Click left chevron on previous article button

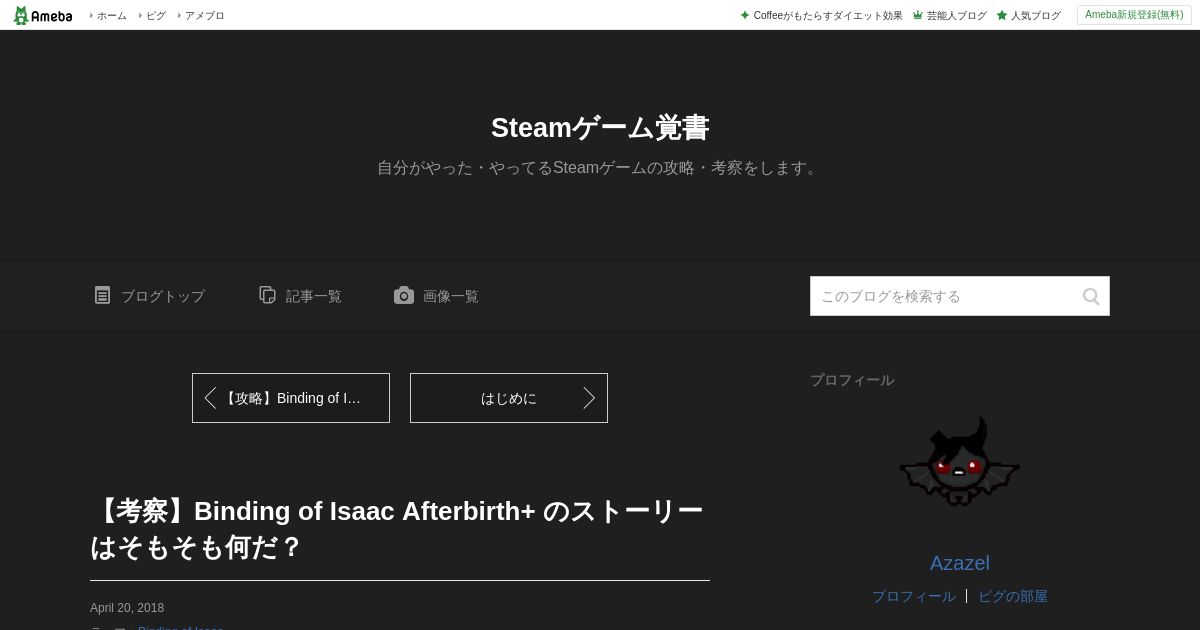pyautogui.click(x=210, y=398)
